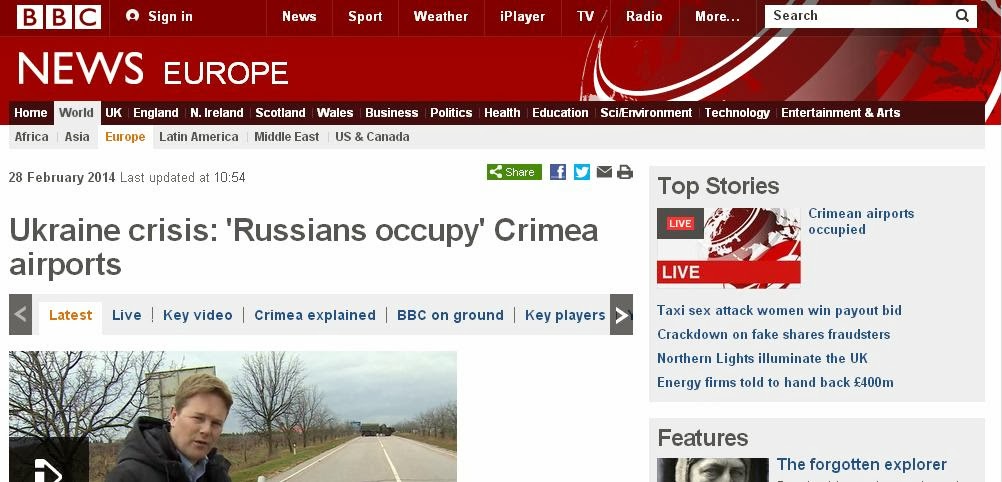Open the More... menu in the top bar
Image resolution: width=1002 pixels, height=482 pixels.
[x=717, y=17]
